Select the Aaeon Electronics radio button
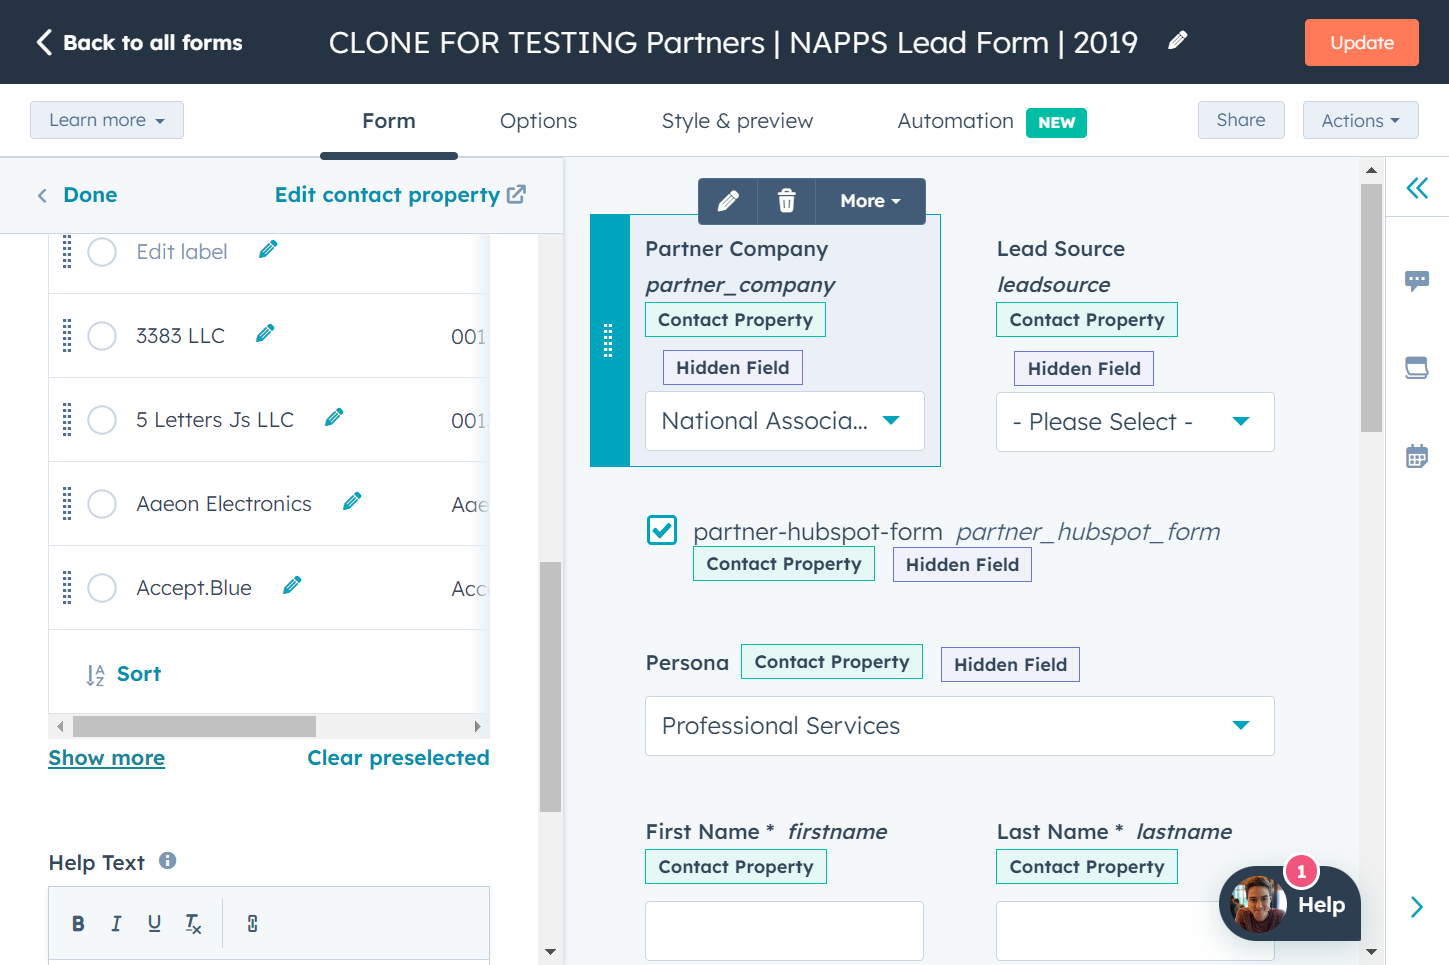The width and height of the screenshot is (1449, 965). click(x=102, y=504)
